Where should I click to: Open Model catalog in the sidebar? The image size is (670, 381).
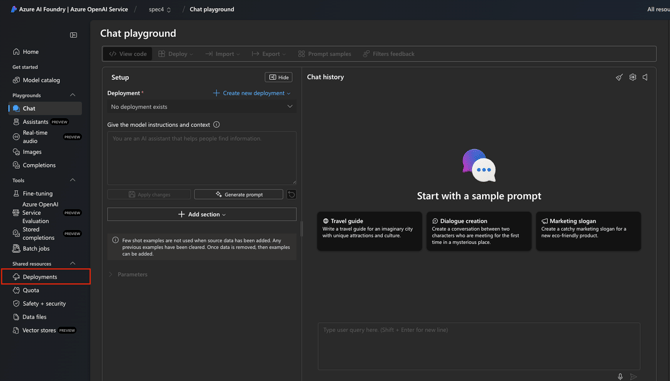click(37, 80)
